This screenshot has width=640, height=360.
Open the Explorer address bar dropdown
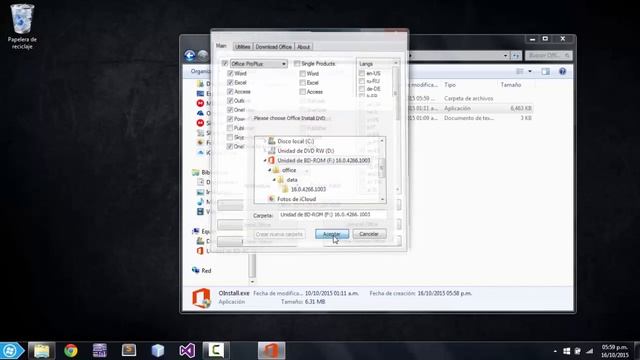click(x=506, y=56)
